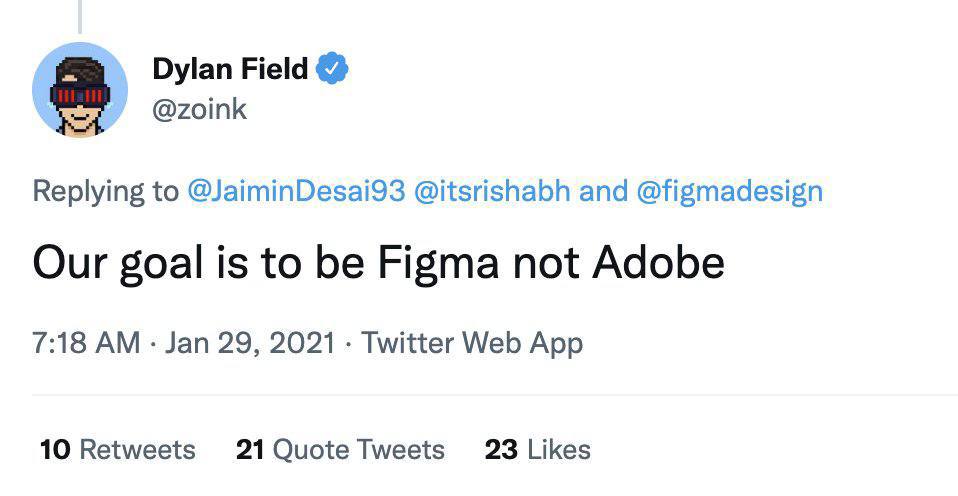Visit the @JaiminDesai93 mention

coord(296,191)
